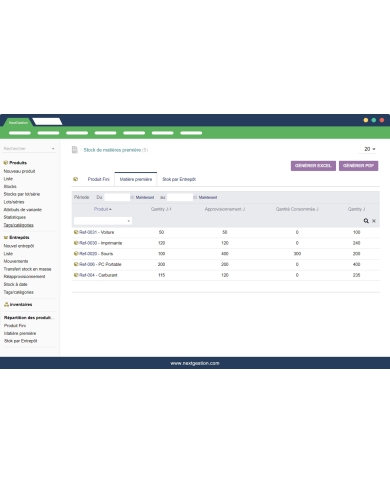390x484 pixels.
Task: Click the Quantity J-1 column header
Action: click(161, 209)
